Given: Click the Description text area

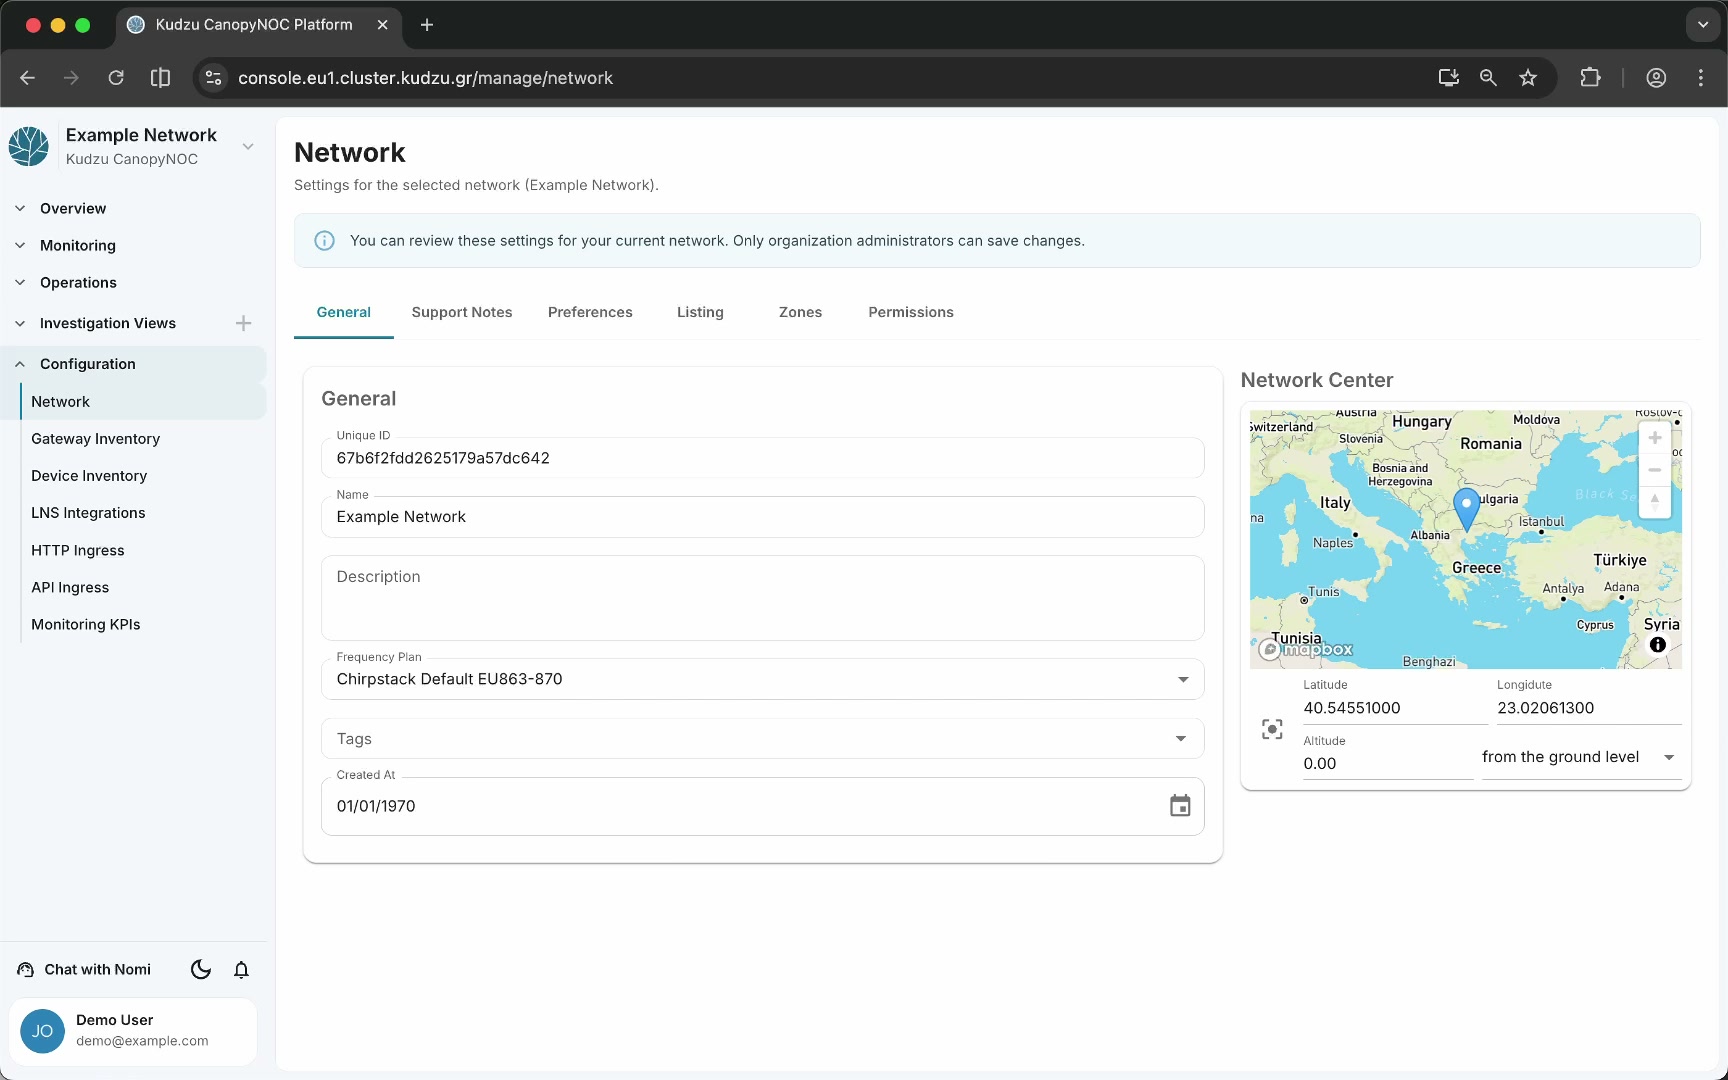Looking at the screenshot, I should click(762, 598).
